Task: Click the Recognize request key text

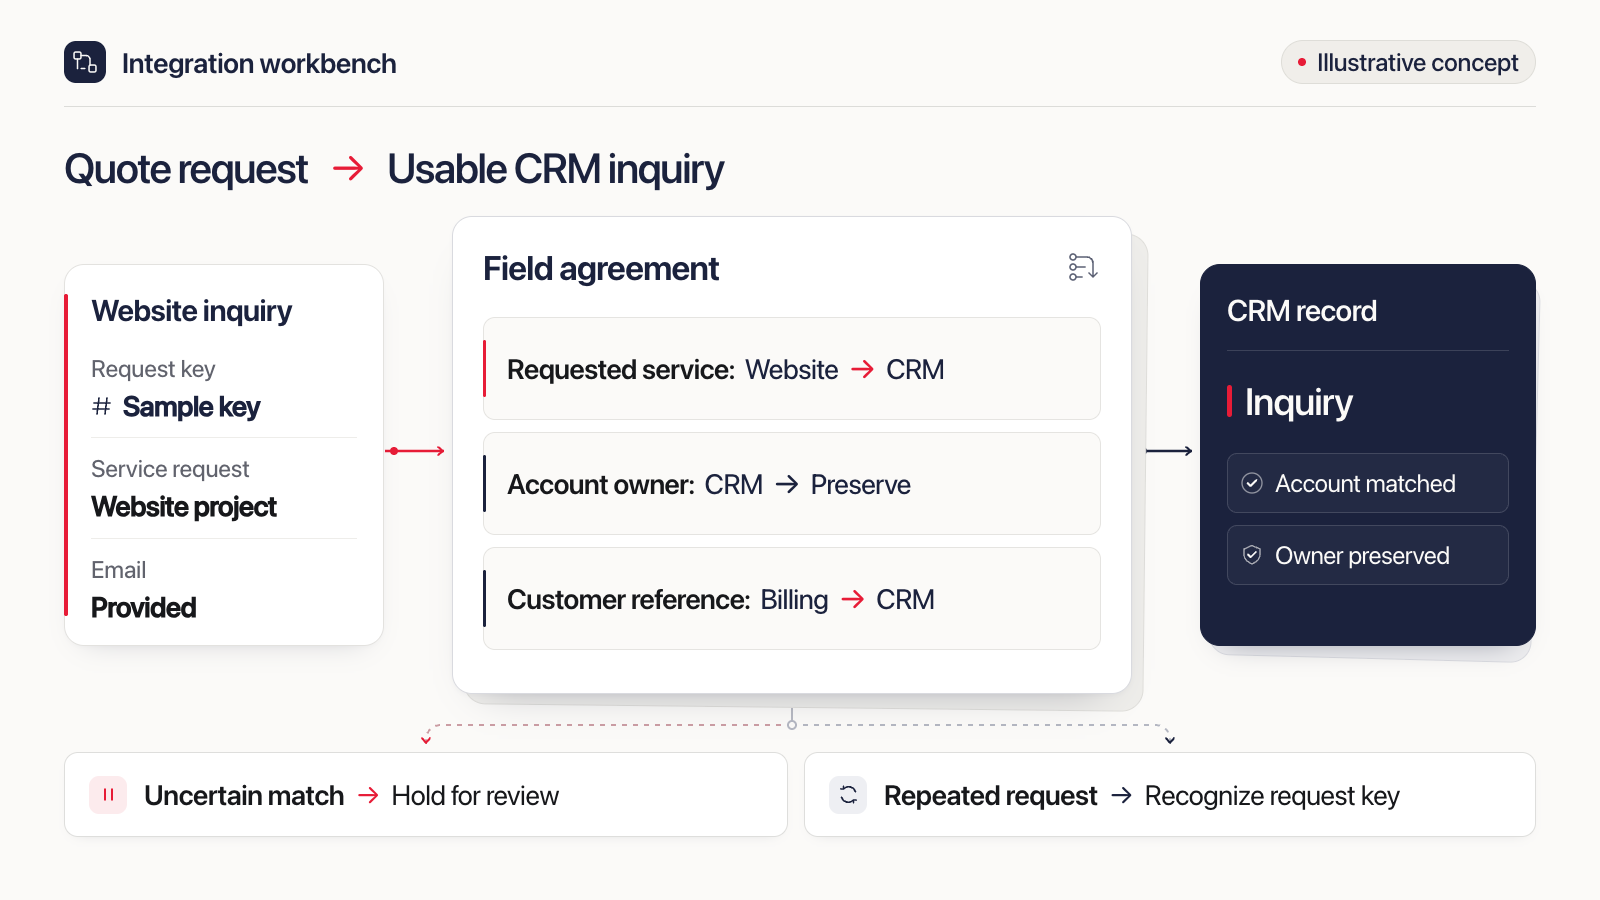Action: coord(1272,796)
